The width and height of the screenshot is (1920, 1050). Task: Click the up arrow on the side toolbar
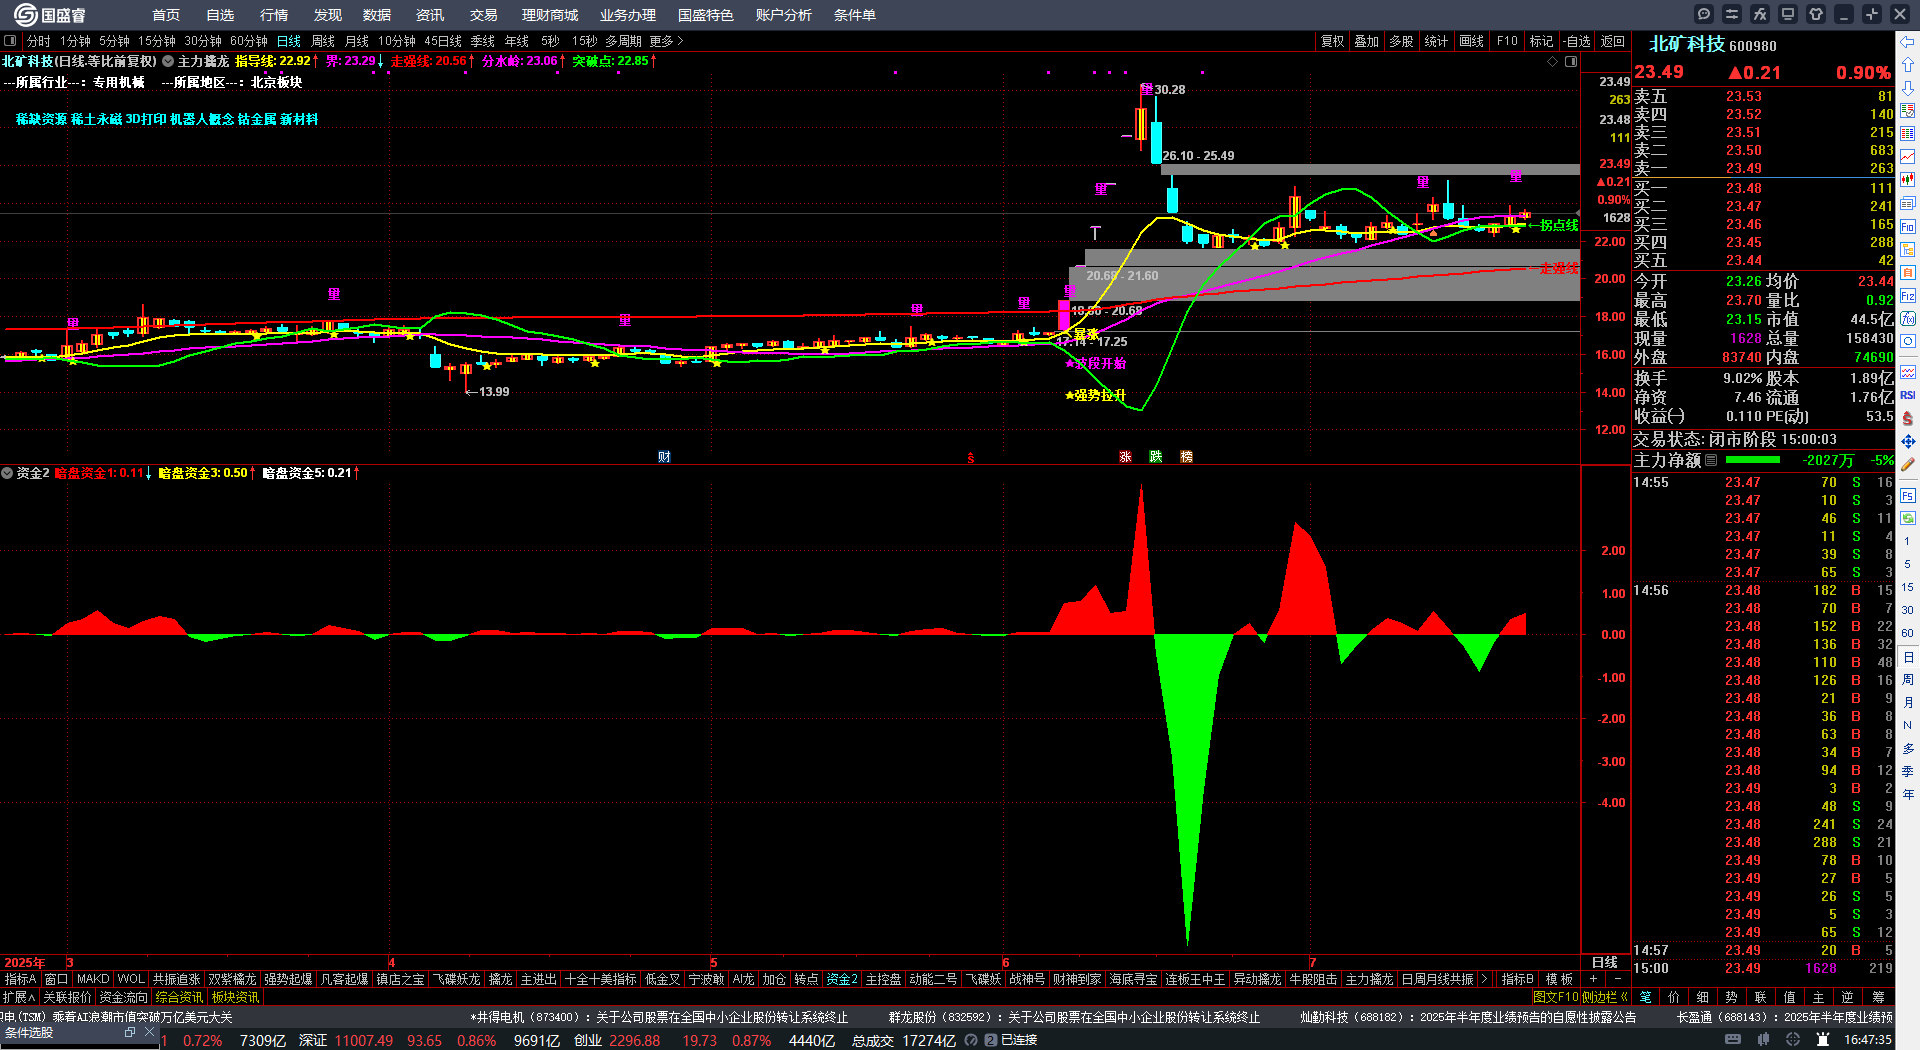(1908, 65)
